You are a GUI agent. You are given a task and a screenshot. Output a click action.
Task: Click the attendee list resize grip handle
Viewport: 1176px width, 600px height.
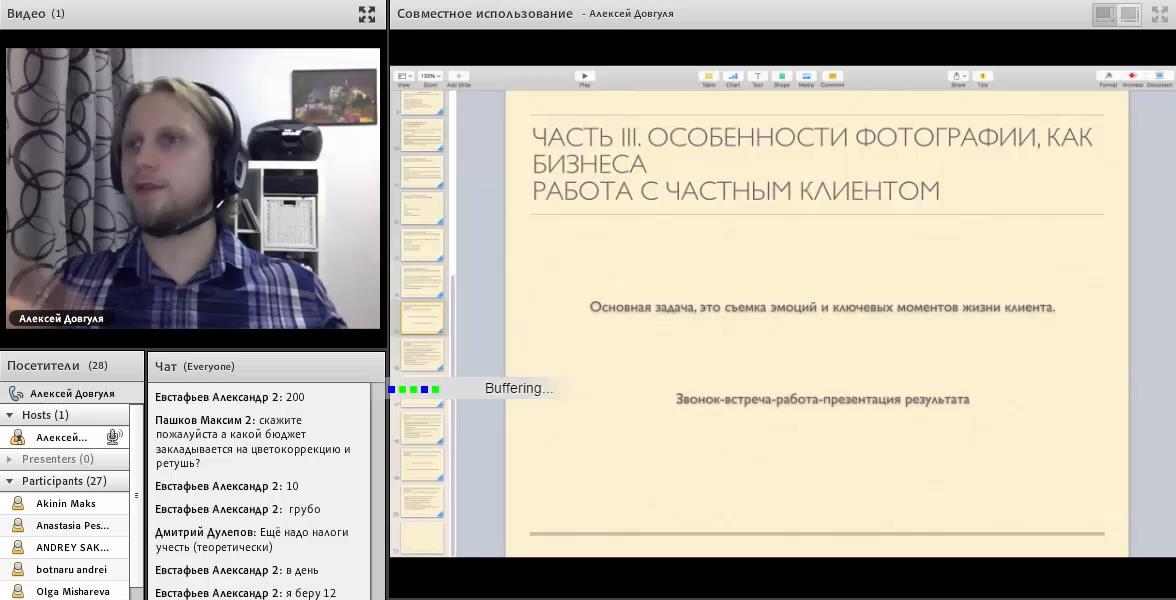click(x=136, y=496)
